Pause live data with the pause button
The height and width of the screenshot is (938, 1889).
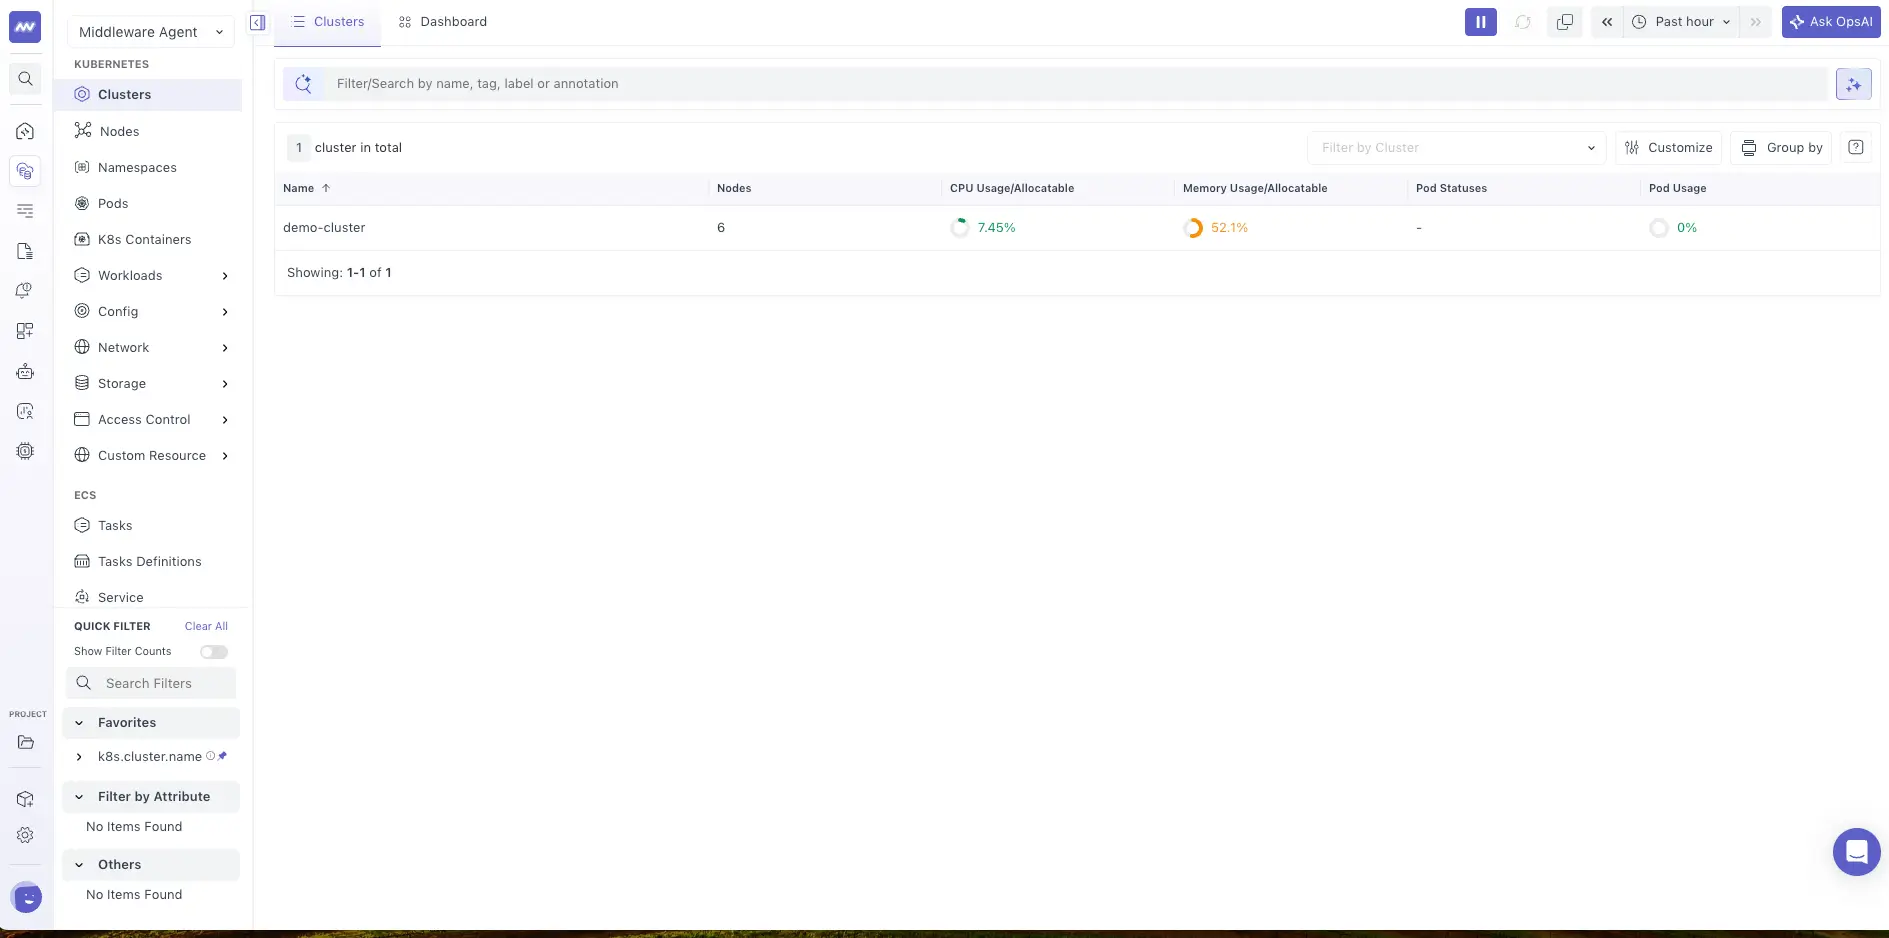click(1481, 22)
